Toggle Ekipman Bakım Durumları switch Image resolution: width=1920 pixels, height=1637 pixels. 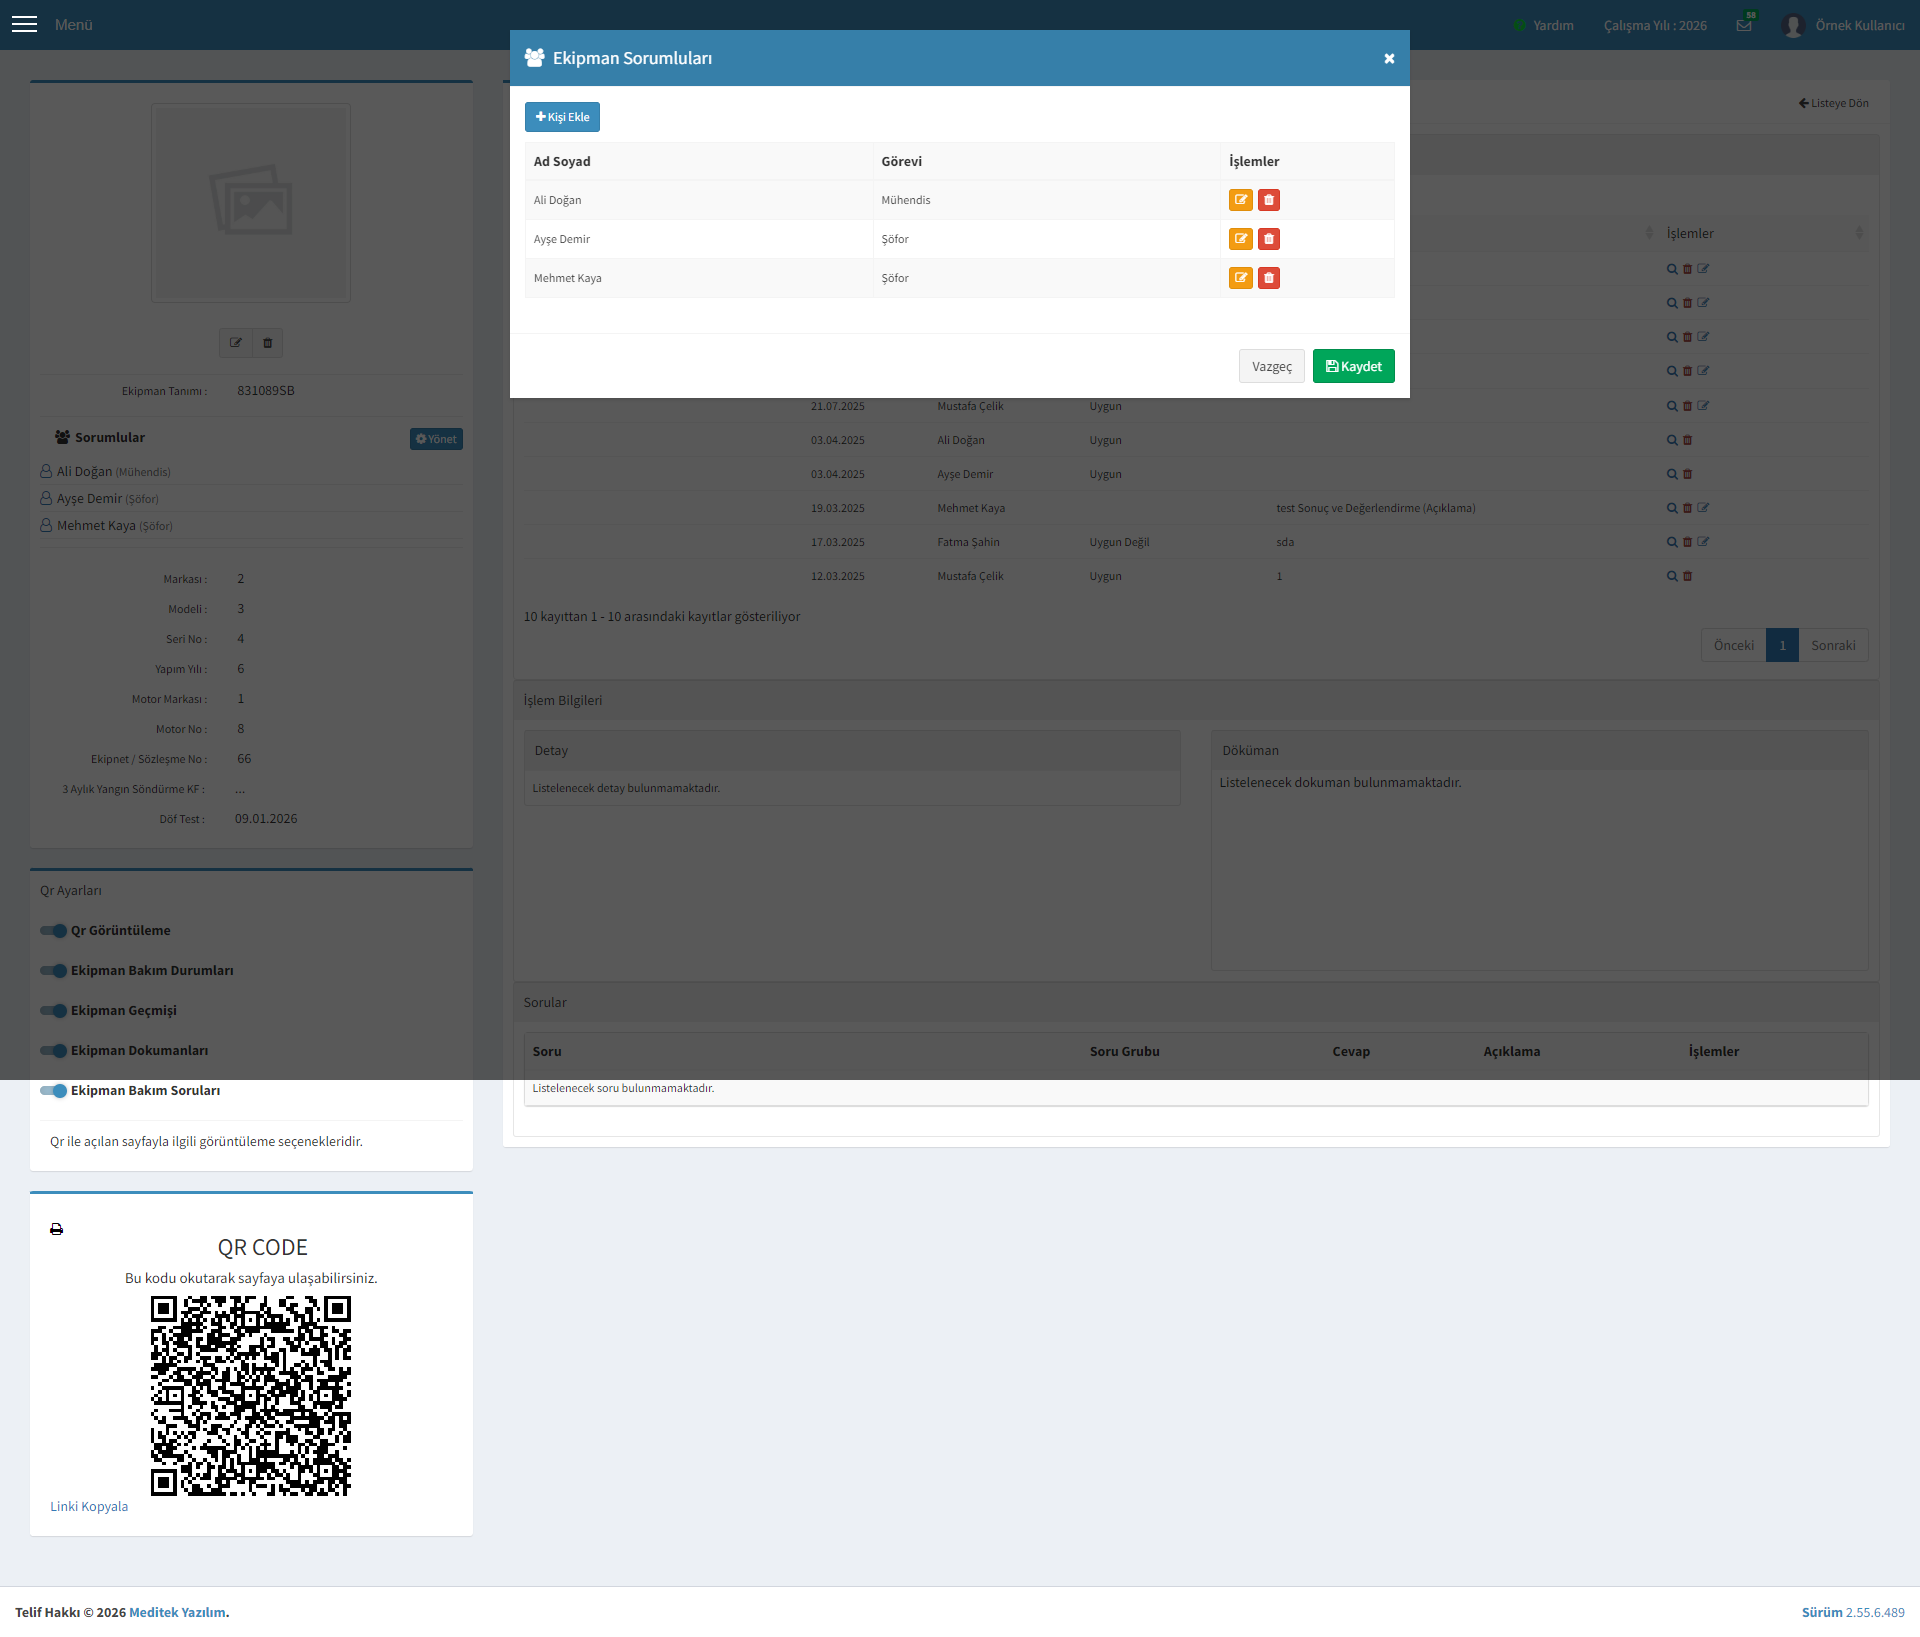[53, 970]
